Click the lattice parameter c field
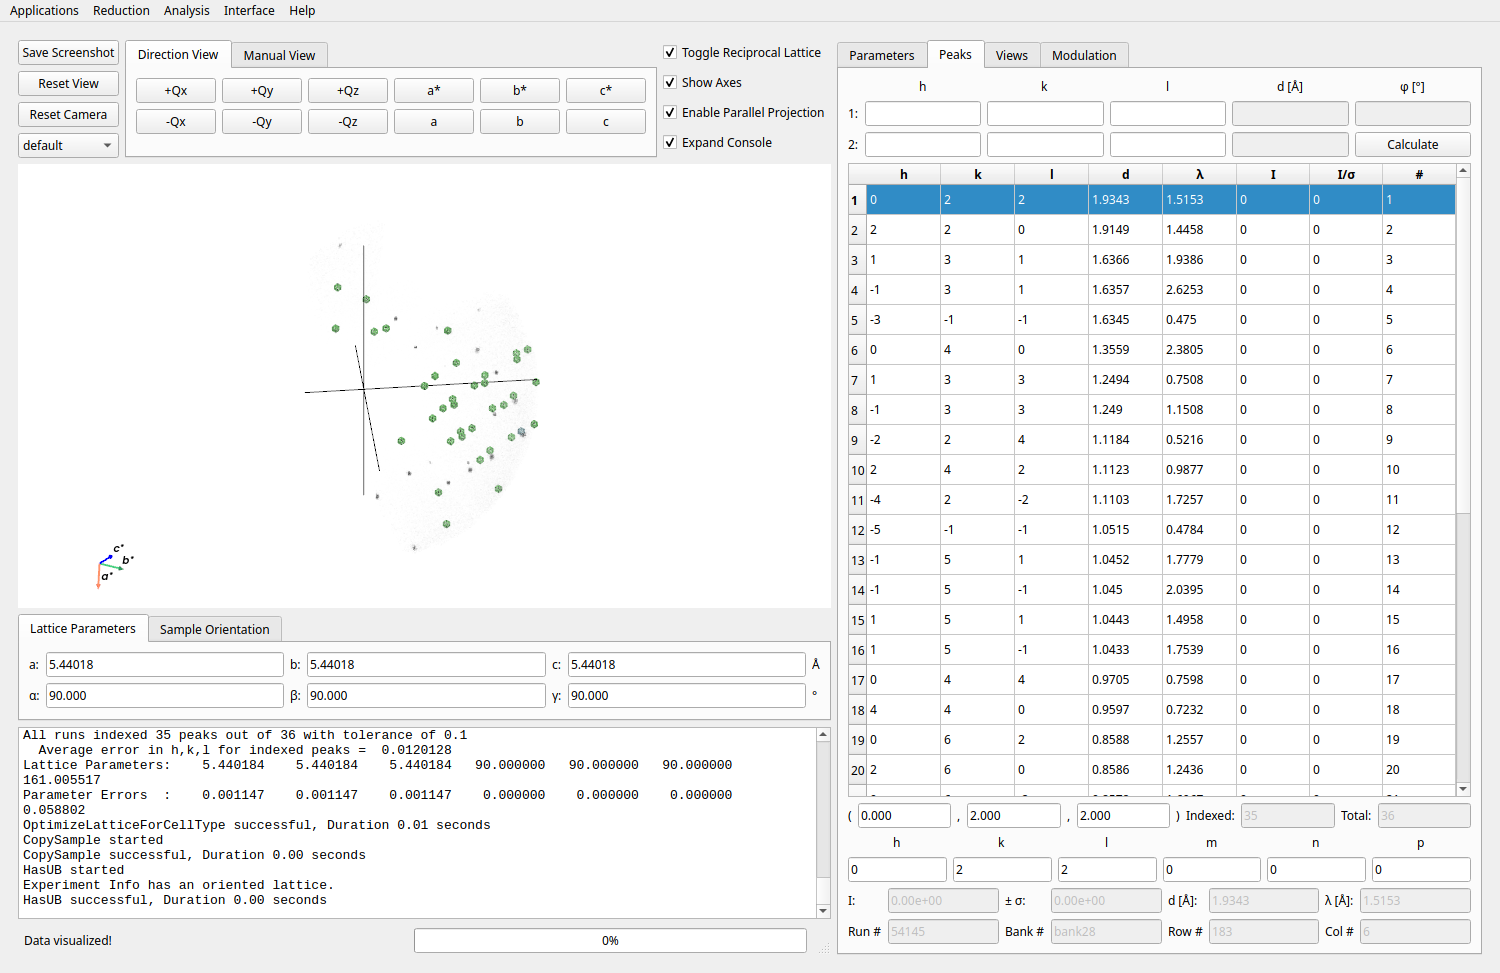Viewport: 1500px width, 973px height. pos(687,665)
